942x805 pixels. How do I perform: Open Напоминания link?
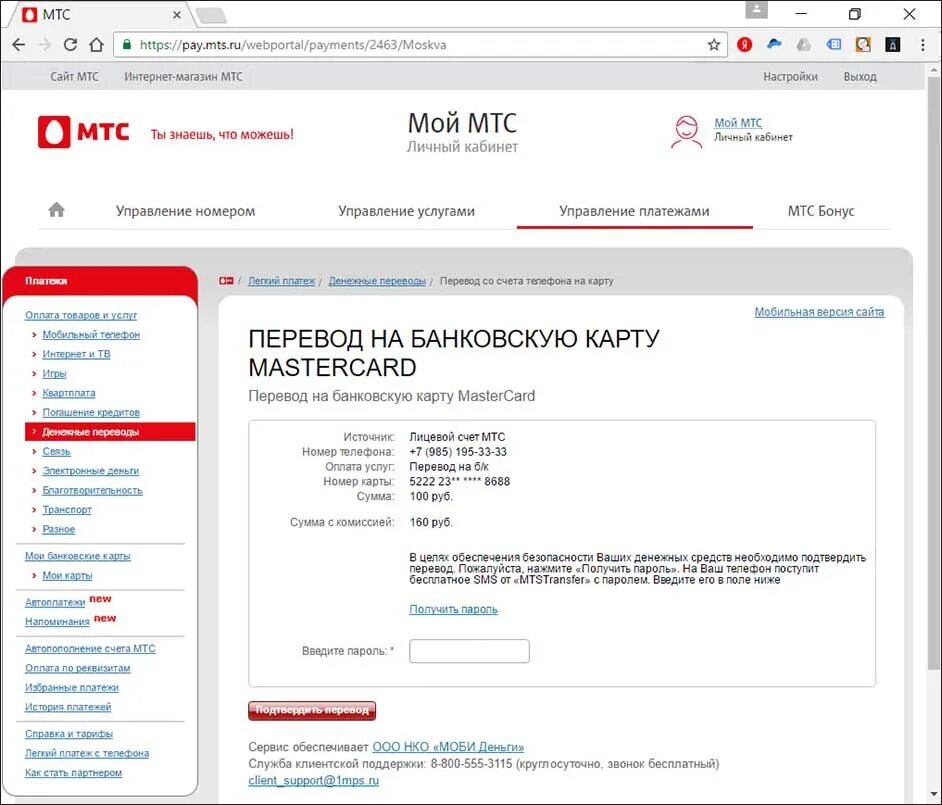[57, 622]
